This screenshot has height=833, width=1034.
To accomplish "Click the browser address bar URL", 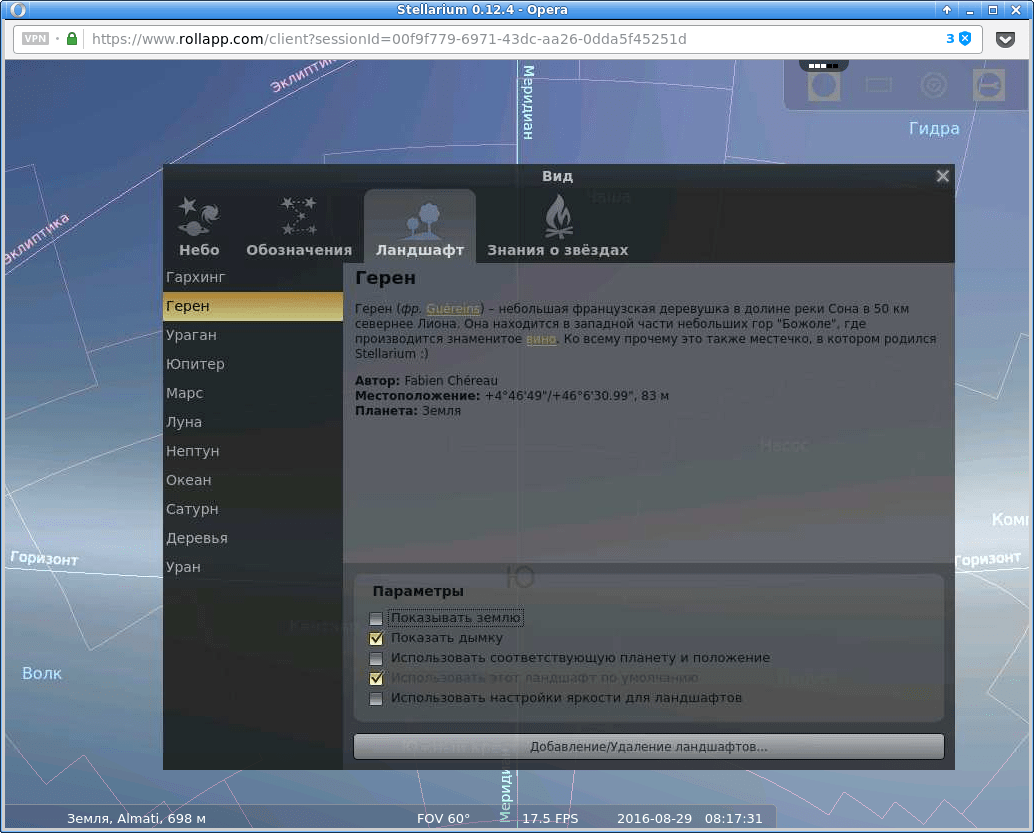I will (389, 39).
